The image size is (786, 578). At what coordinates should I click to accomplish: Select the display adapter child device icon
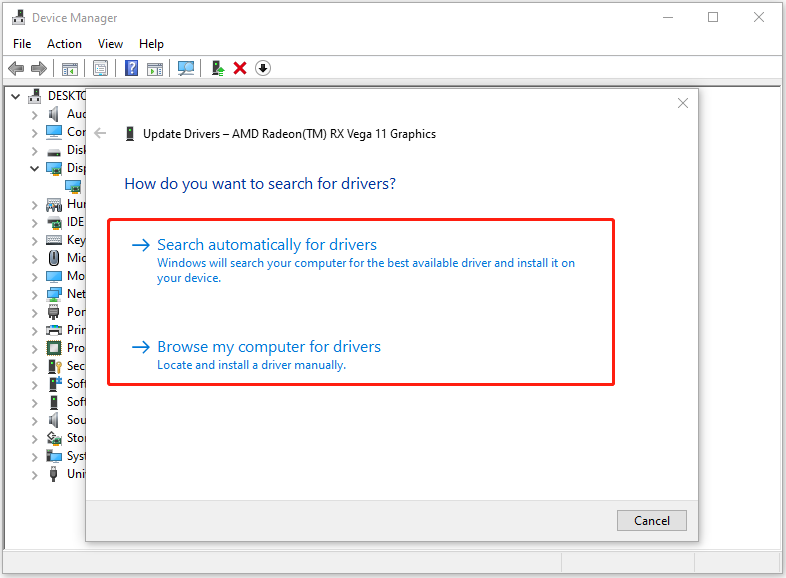(73, 186)
